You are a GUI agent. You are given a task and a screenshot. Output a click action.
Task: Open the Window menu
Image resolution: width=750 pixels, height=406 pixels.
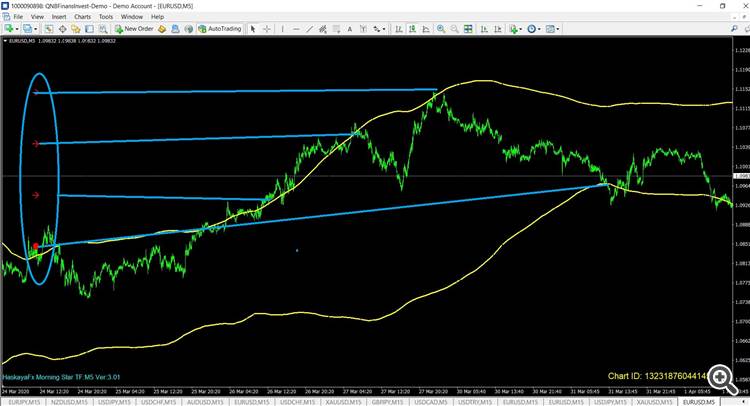(132, 17)
